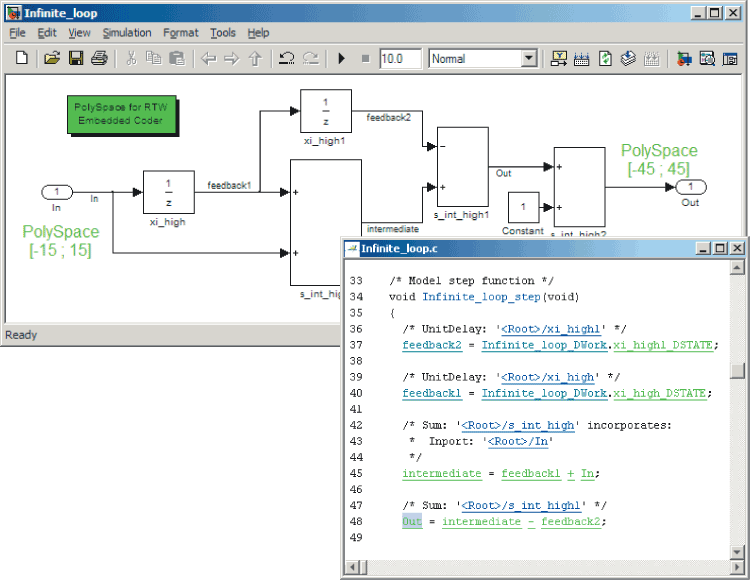Image resolution: width=750 pixels, height=581 pixels.
Task: Click the New model icon
Action: pos(22,59)
